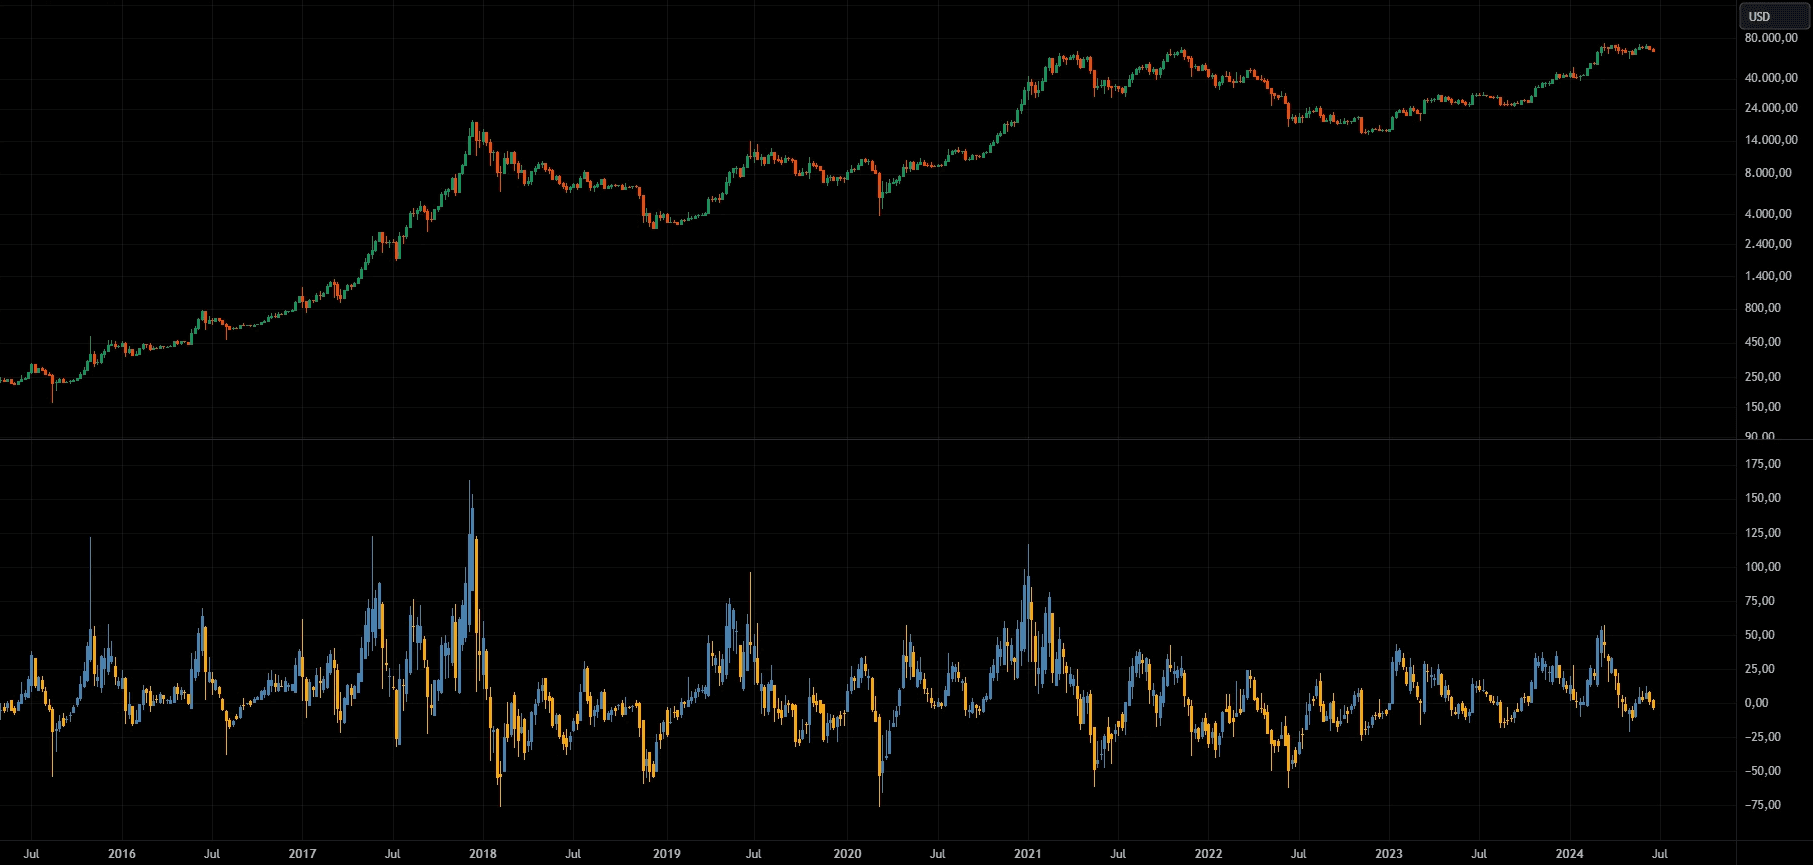The image size is (1813, 865).
Task: Click the 75,00 positive indicator axis label
Action: click(x=1760, y=601)
